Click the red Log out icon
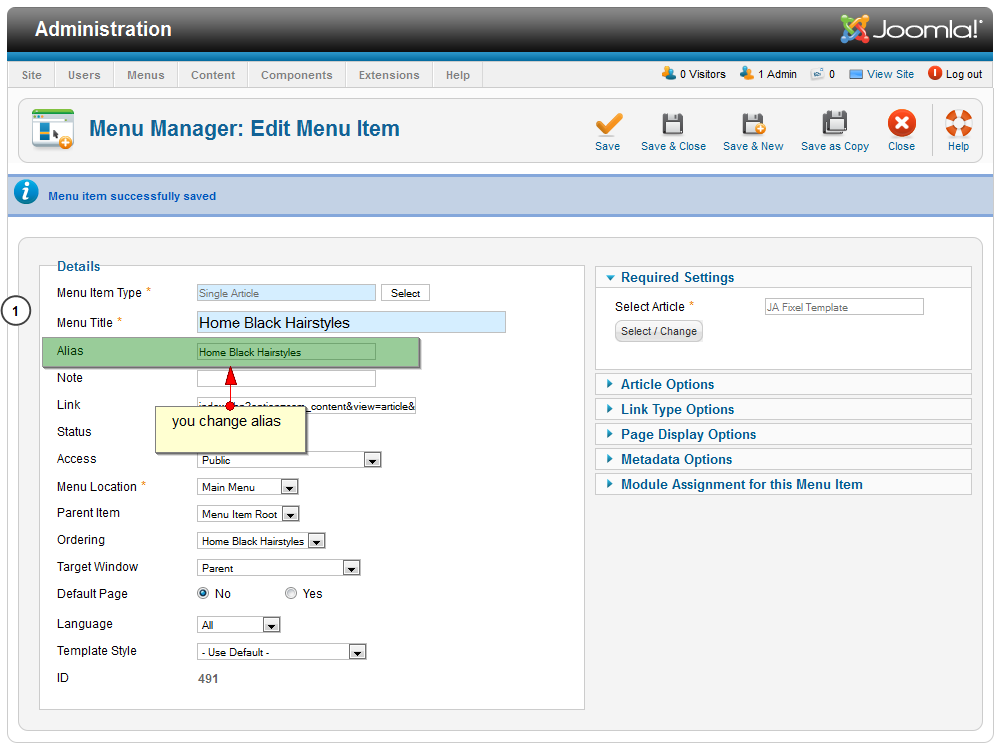 pos(935,74)
